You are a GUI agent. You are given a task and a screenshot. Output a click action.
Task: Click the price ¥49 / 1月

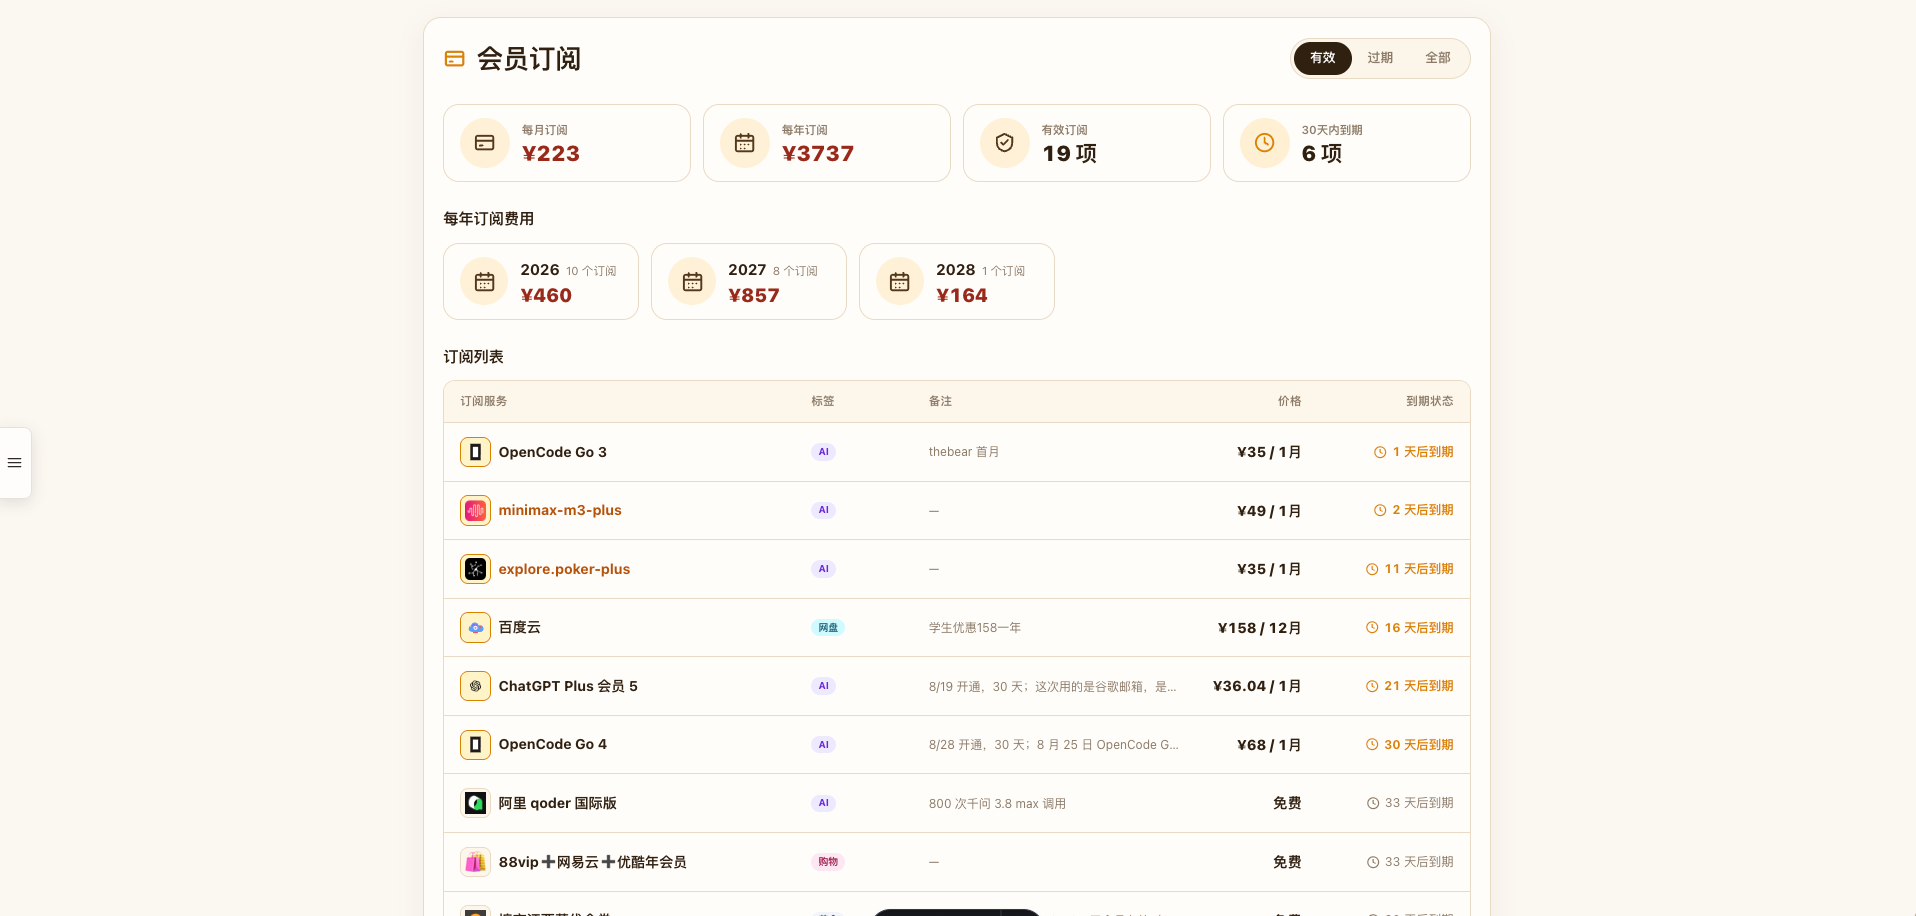coord(1269,511)
